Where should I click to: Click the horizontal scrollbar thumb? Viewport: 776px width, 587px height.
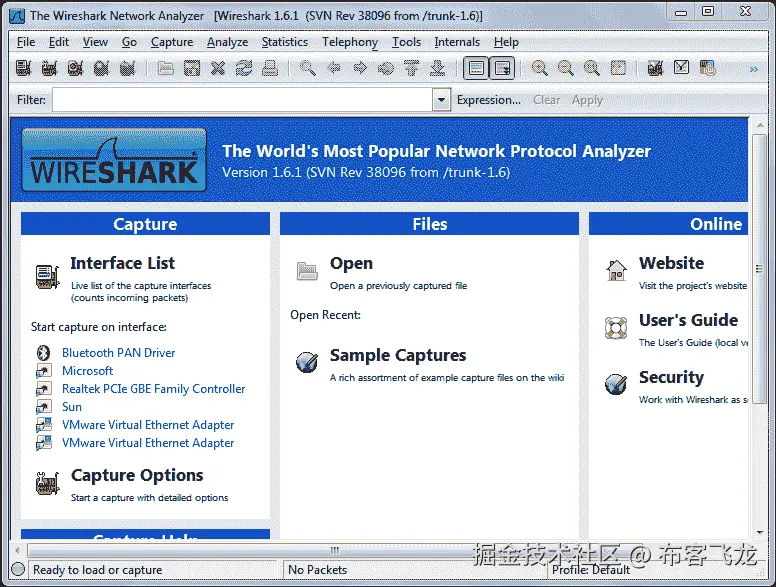335,550
